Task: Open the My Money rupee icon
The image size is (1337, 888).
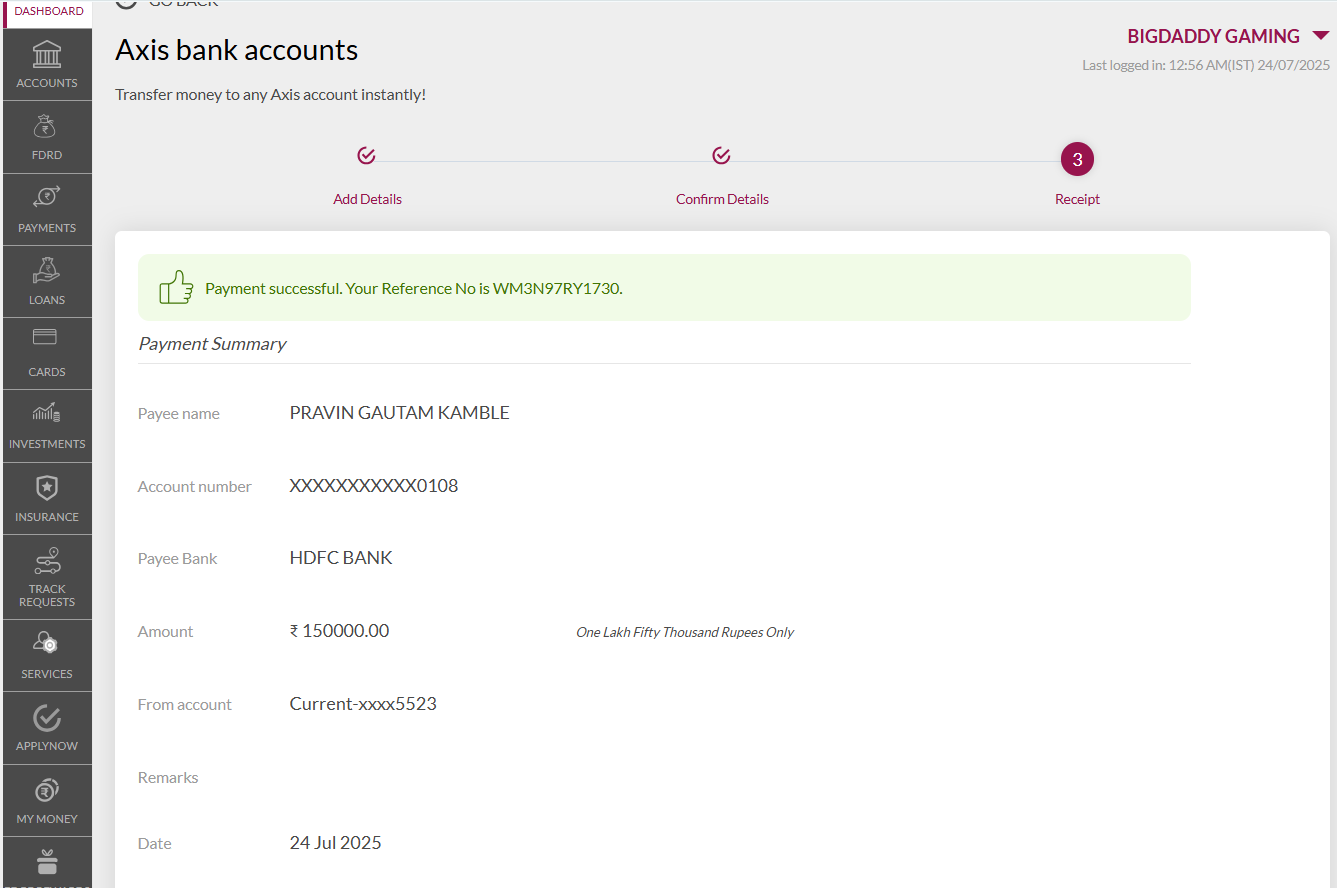Action: 47,791
